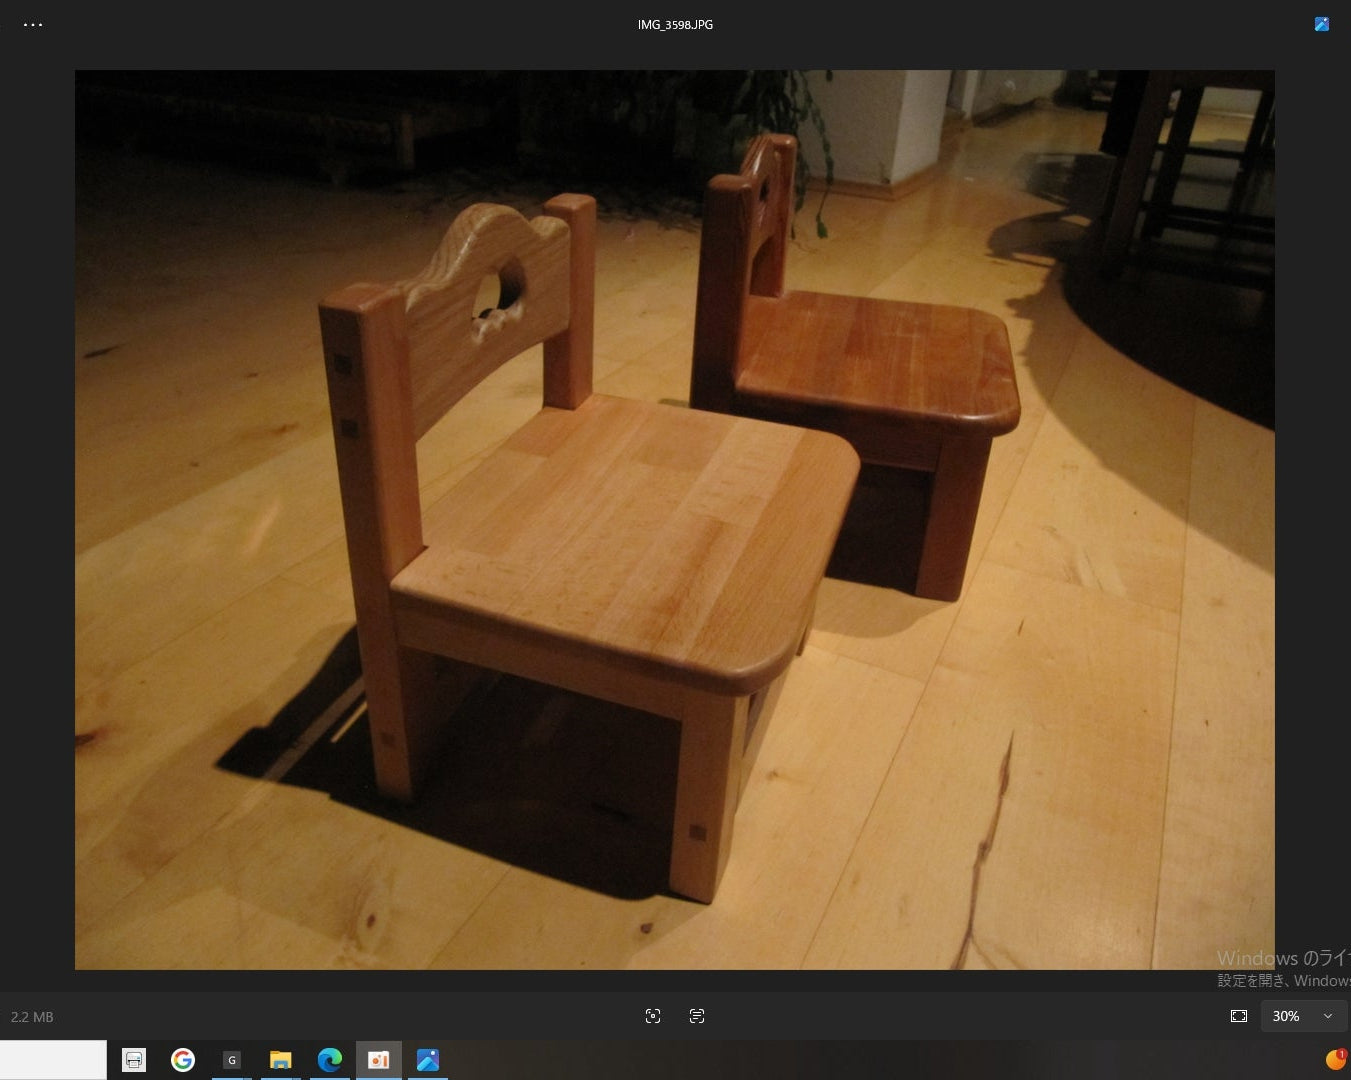Click the scan text icon in bottom toolbar
Screen dimensions: 1351x1080
click(697, 1016)
